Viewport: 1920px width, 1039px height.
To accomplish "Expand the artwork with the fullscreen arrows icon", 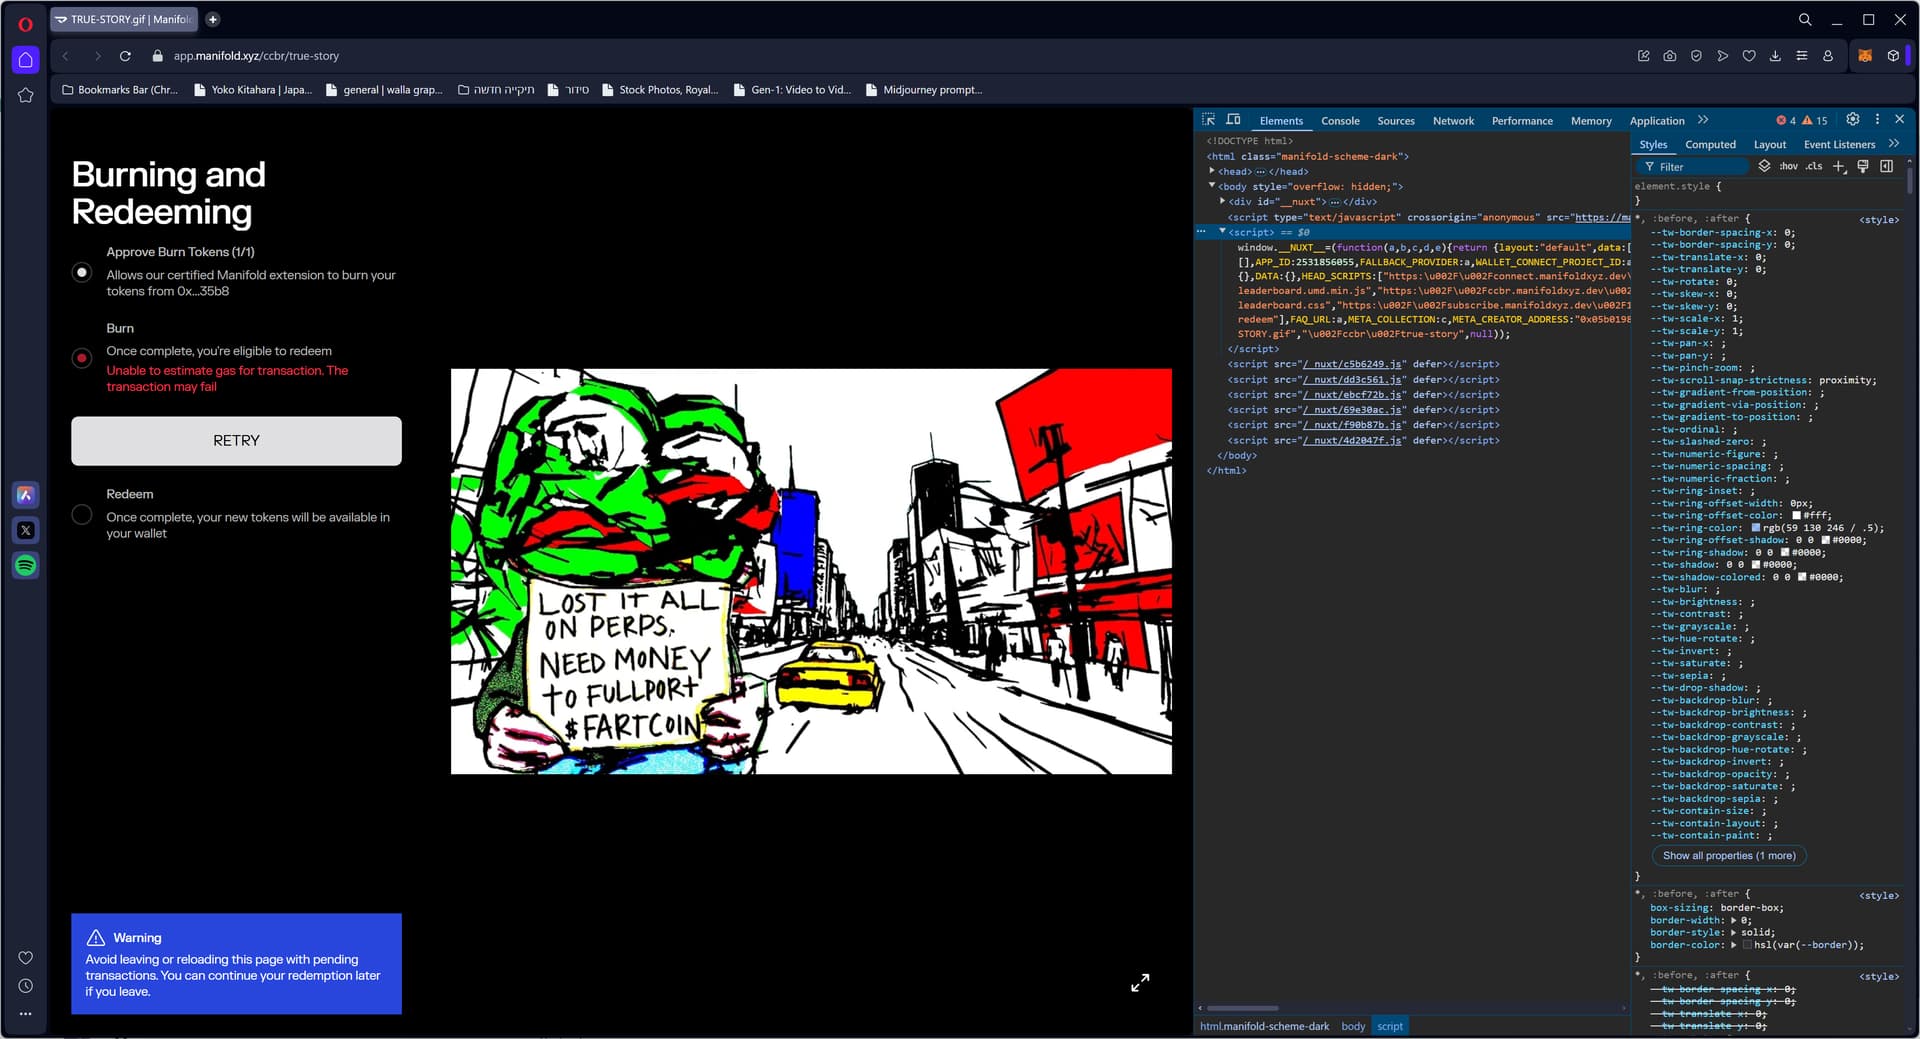I will coord(1140,983).
